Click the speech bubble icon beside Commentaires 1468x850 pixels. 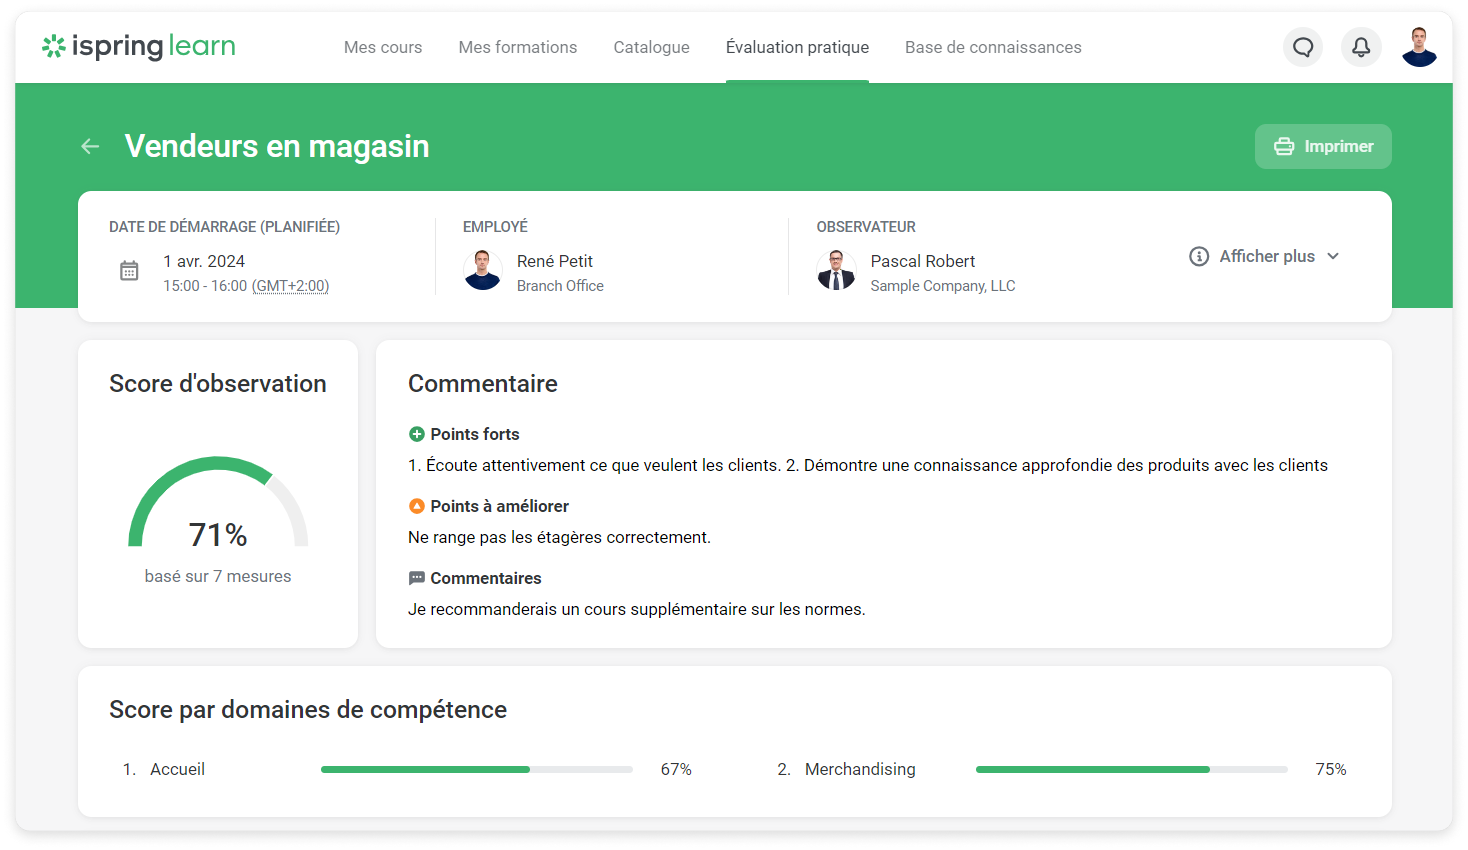[x=416, y=578]
